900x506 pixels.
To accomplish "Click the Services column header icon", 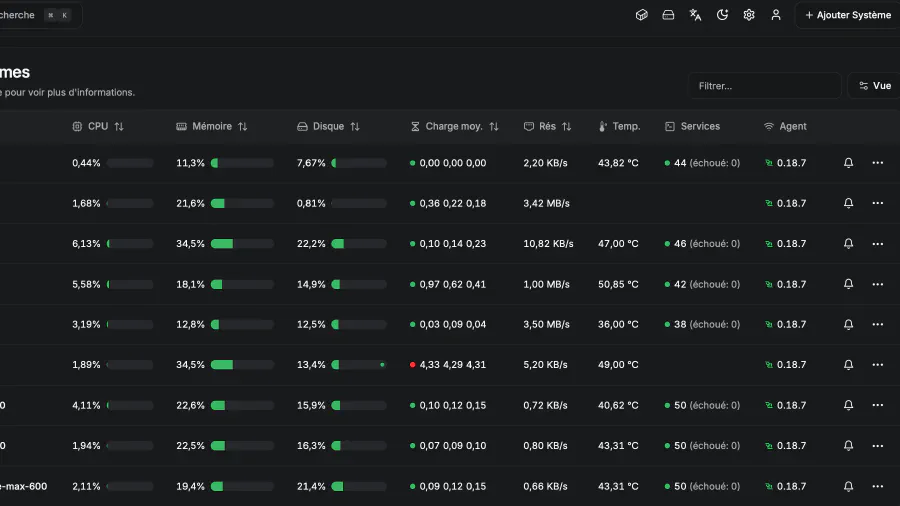I will (x=670, y=127).
